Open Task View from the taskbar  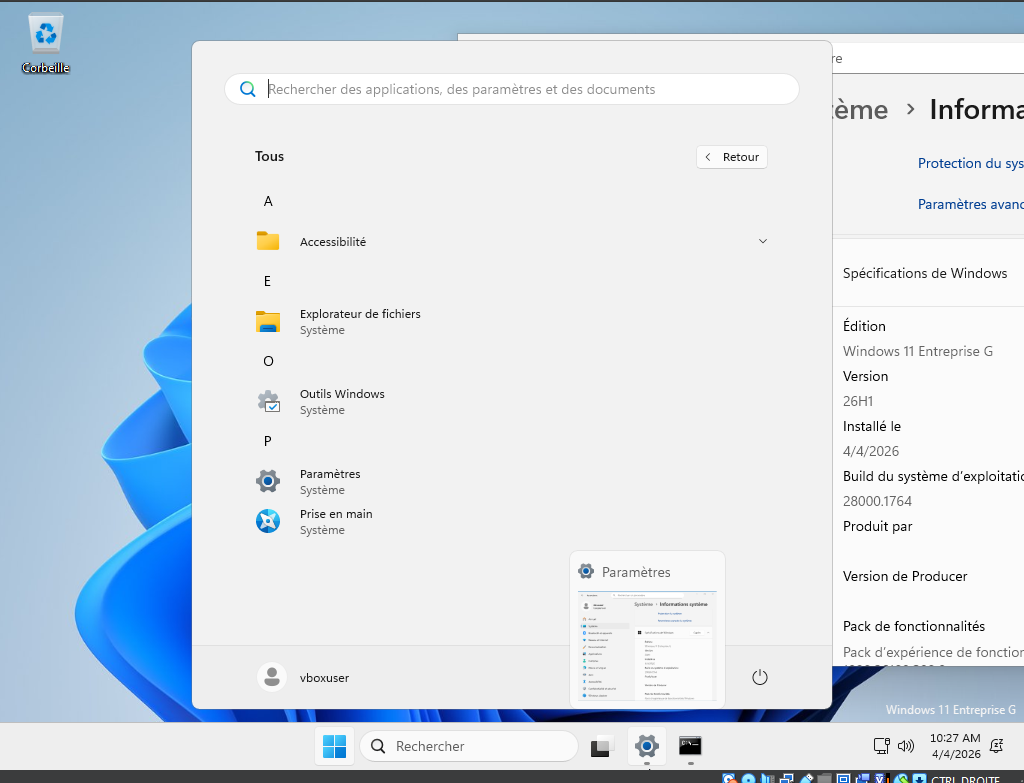tap(602, 746)
